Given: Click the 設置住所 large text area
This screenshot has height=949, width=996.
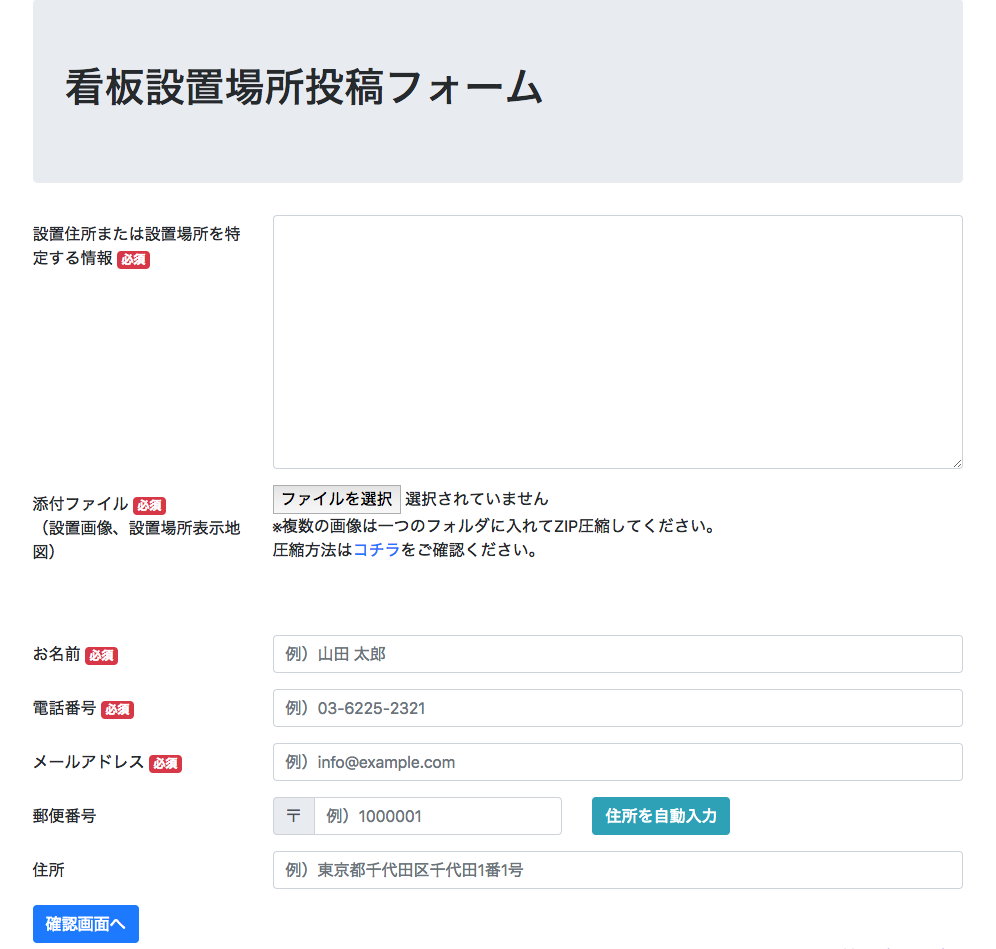Looking at the screenshot, I should click(617, 342).
